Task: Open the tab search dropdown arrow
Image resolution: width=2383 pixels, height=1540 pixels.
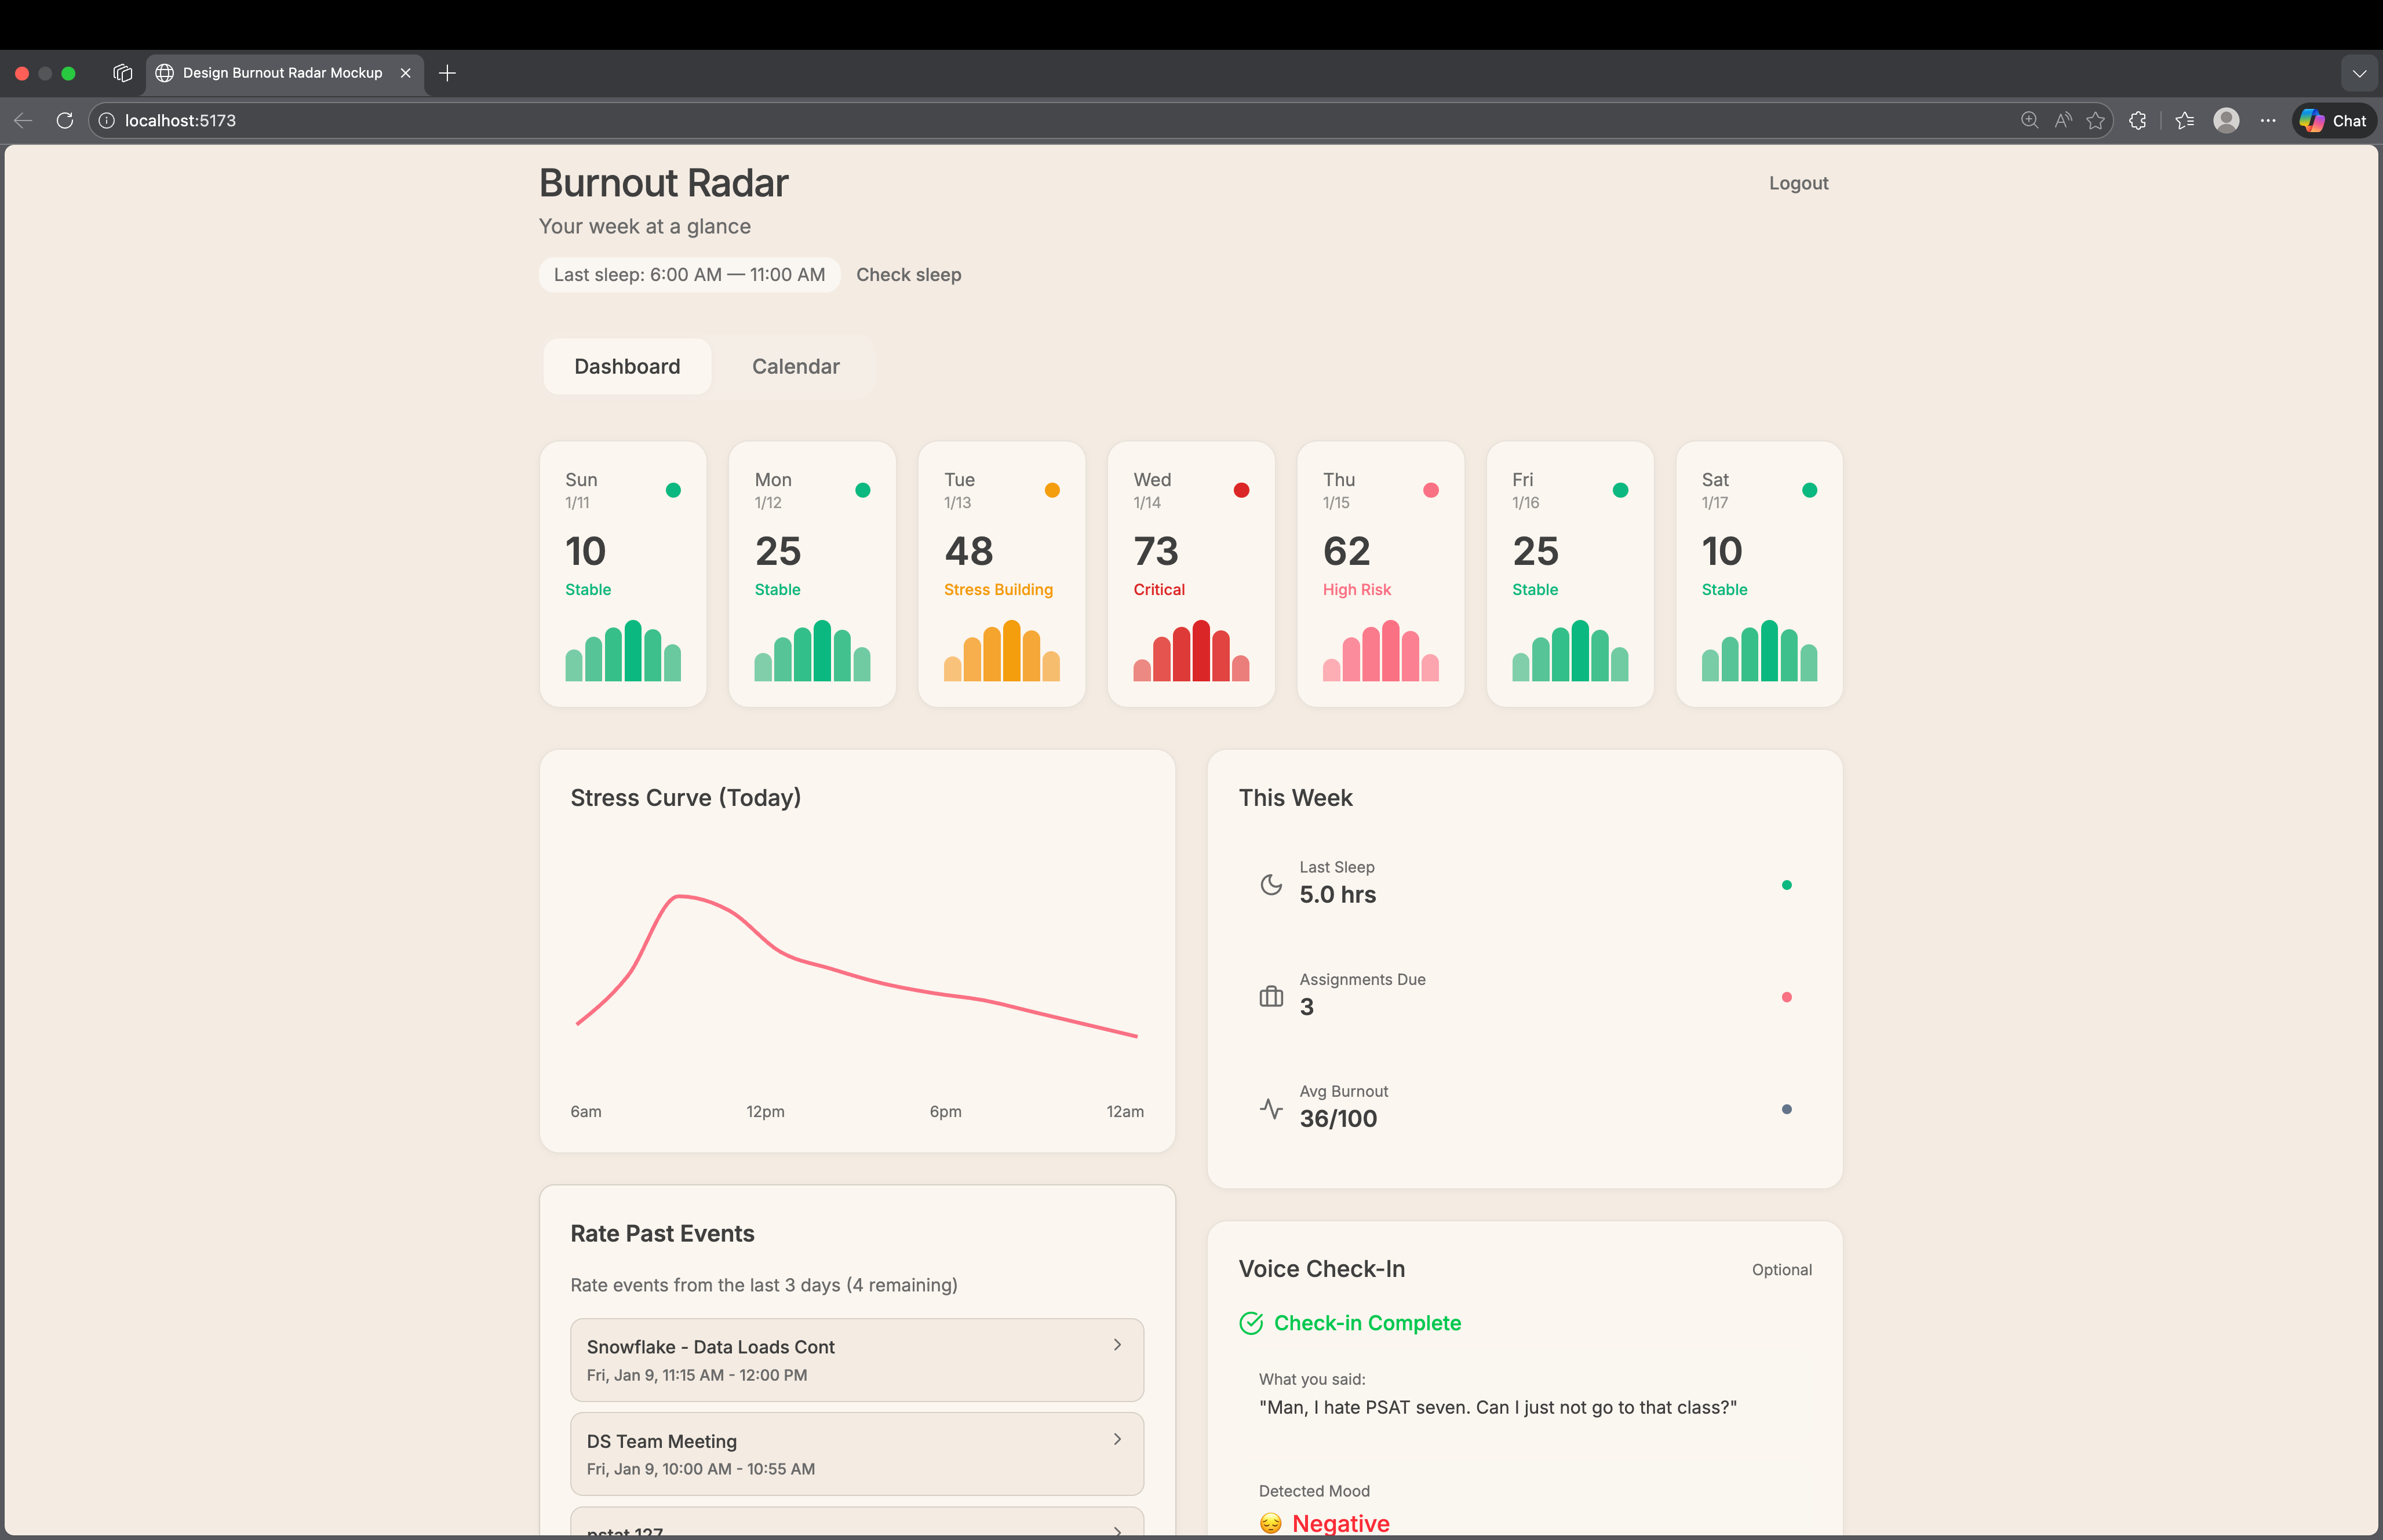Action: point(2359,73)
